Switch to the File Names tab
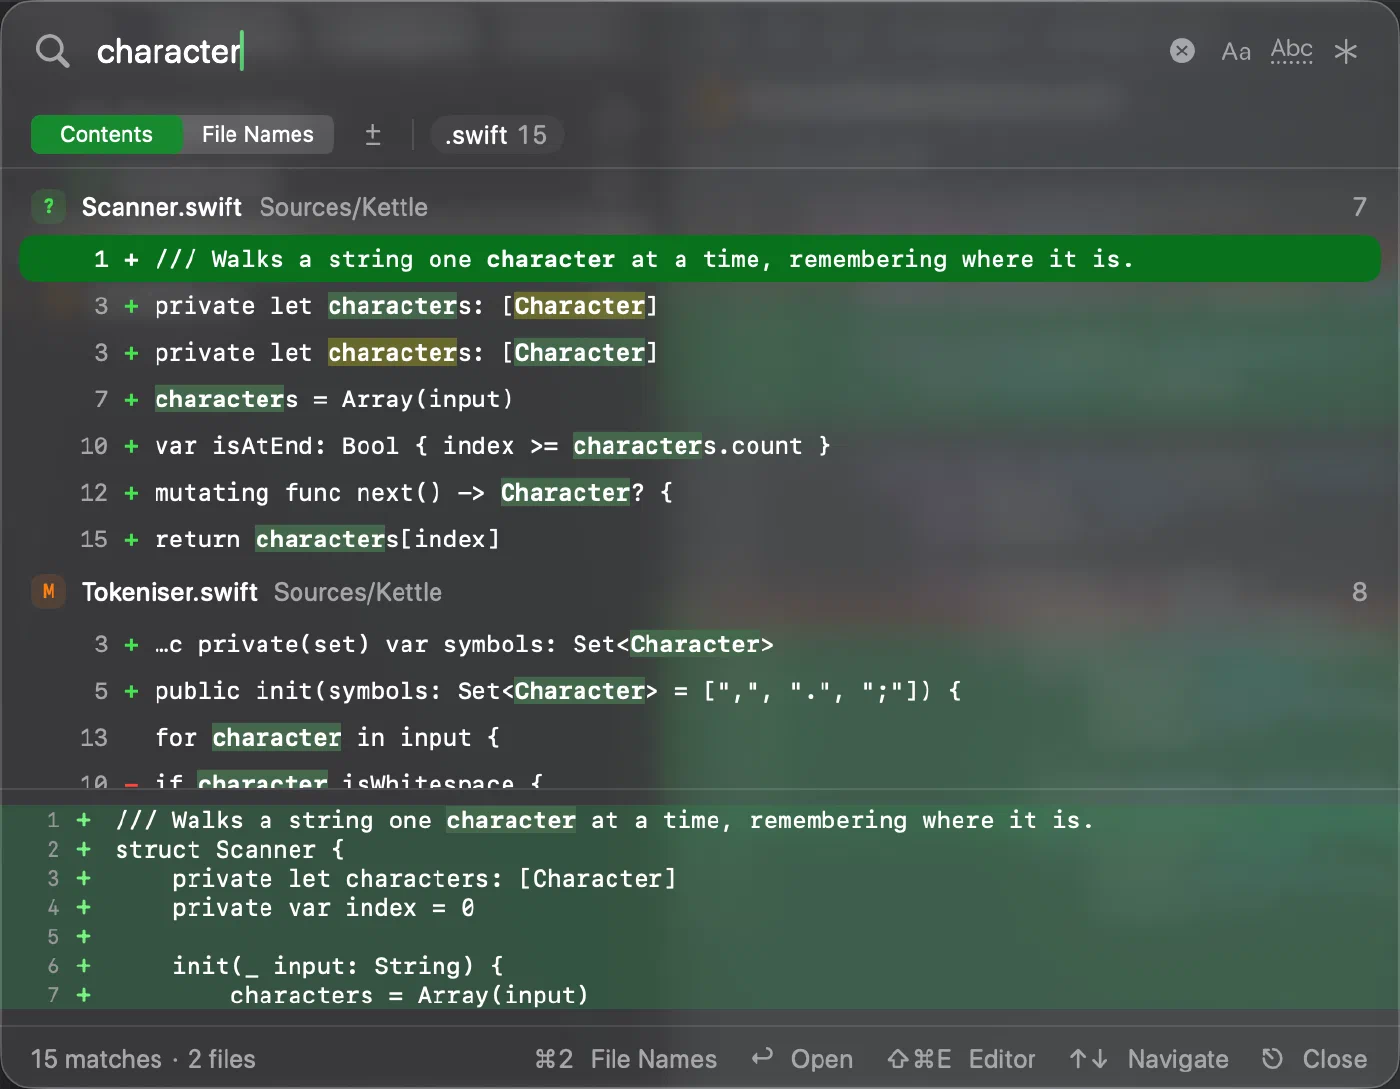1400x1089 pixels. point(258,134)
